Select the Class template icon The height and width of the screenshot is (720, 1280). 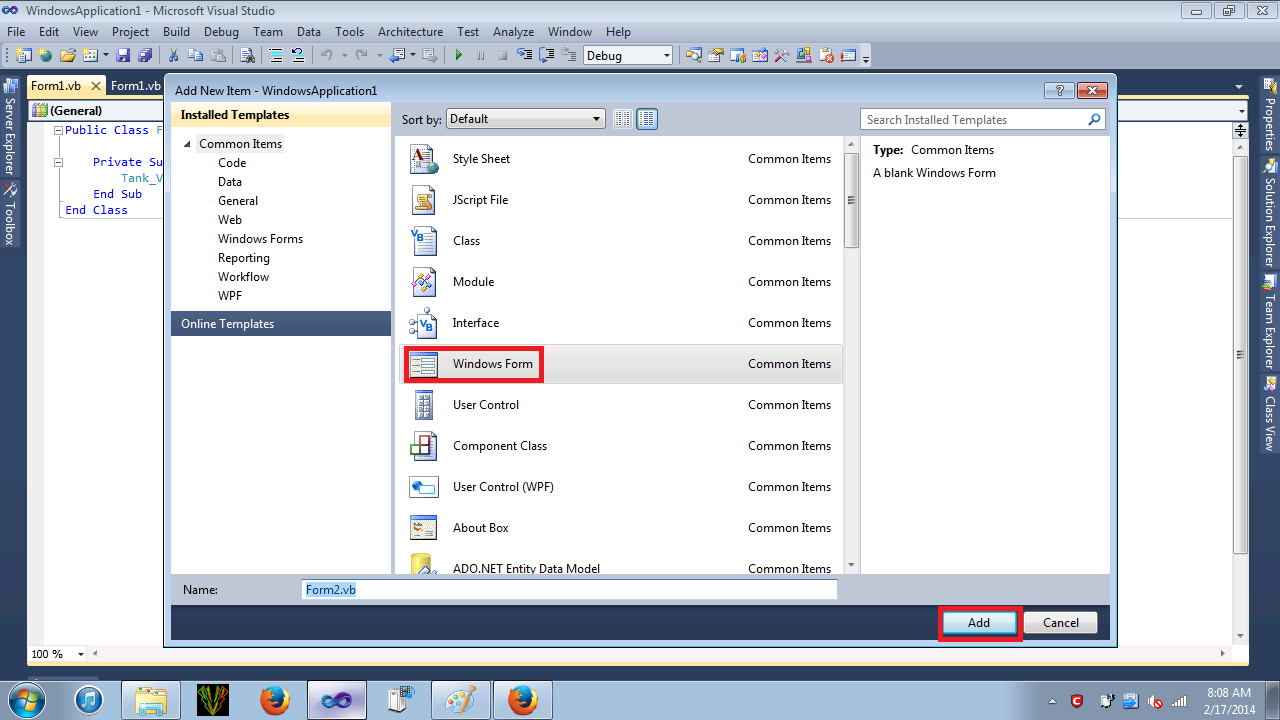tap(424, 241)
